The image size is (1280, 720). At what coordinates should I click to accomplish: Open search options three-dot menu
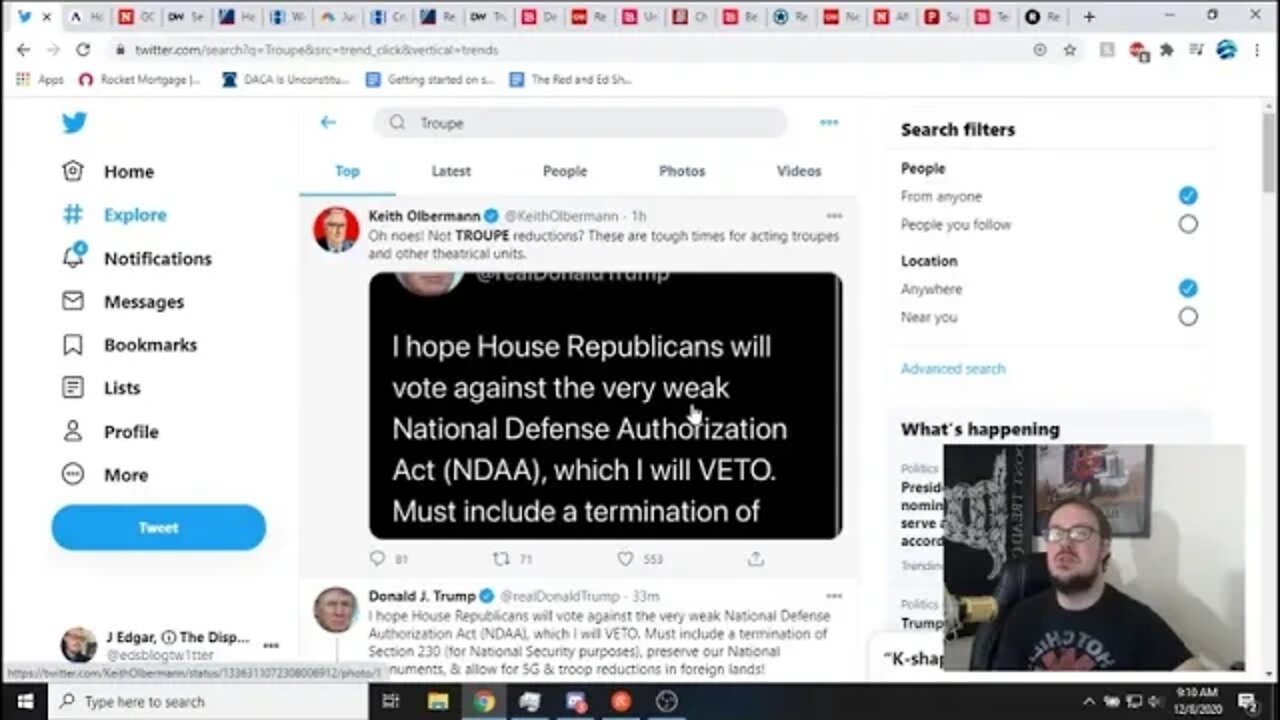[x=829, y=122]
